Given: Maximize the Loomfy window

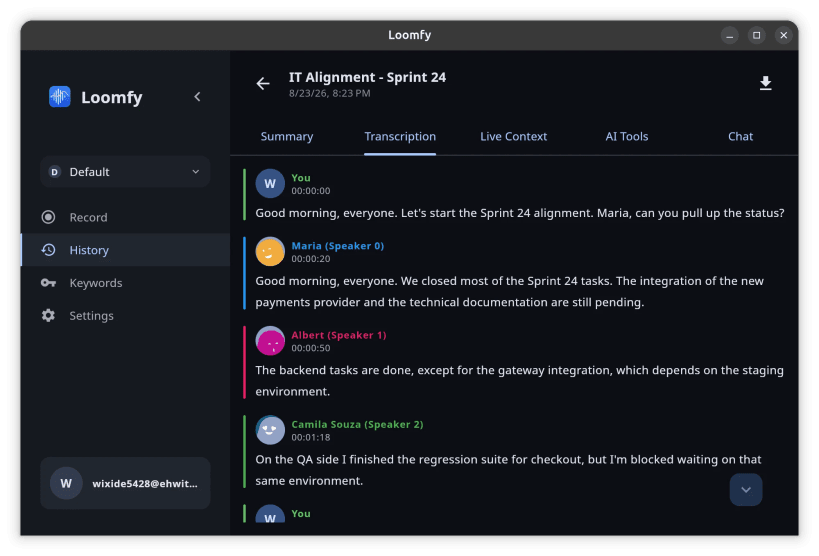Looking at the screenshot, I should tap(756, 35).
